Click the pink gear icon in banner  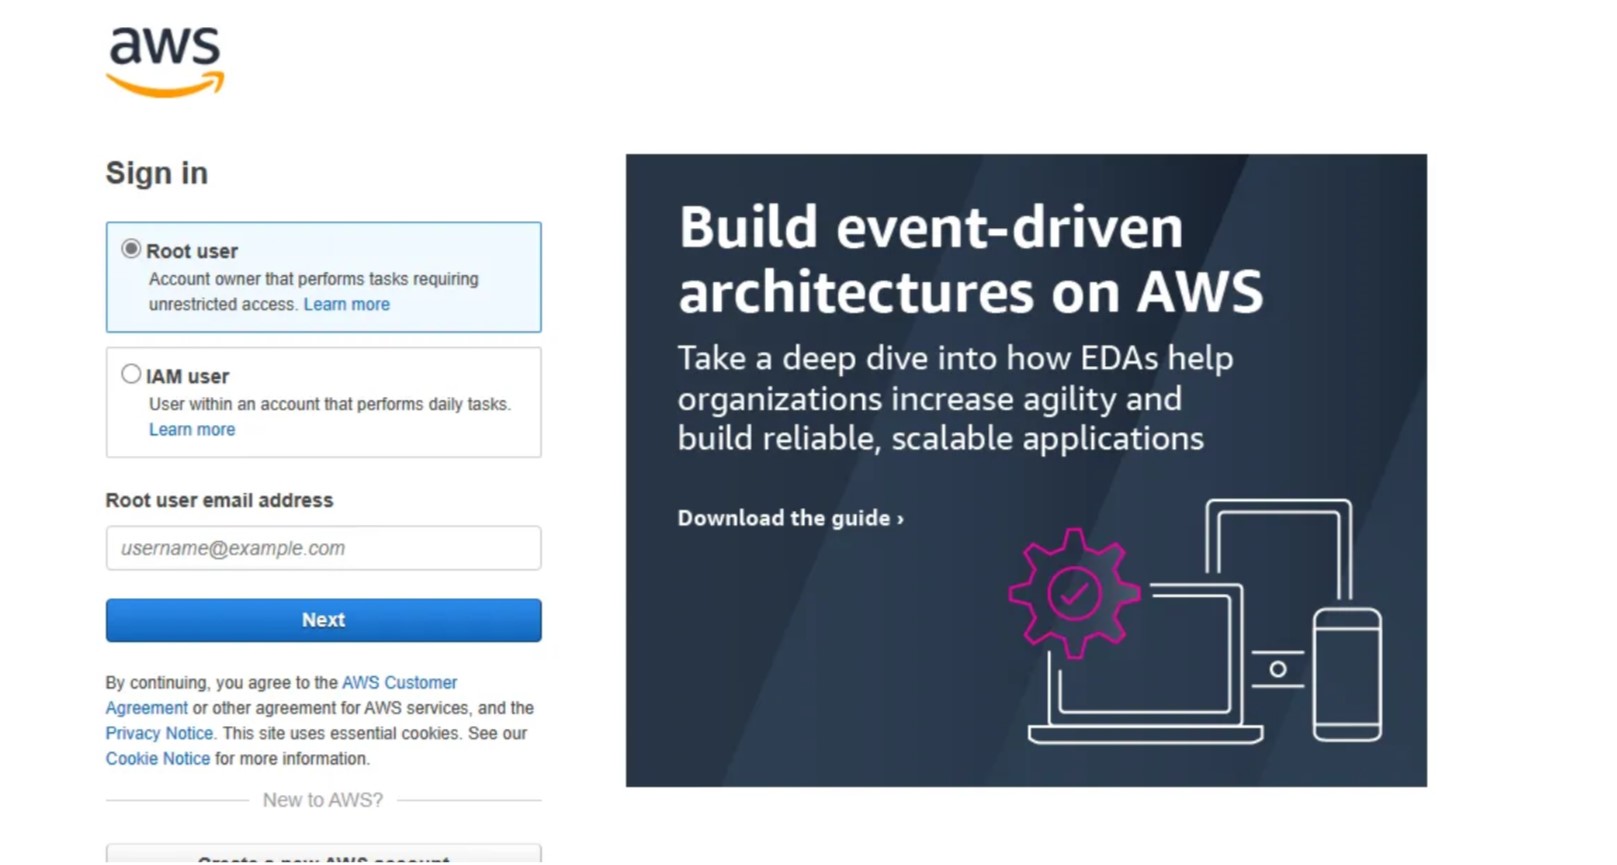(x=1074, y=593)
